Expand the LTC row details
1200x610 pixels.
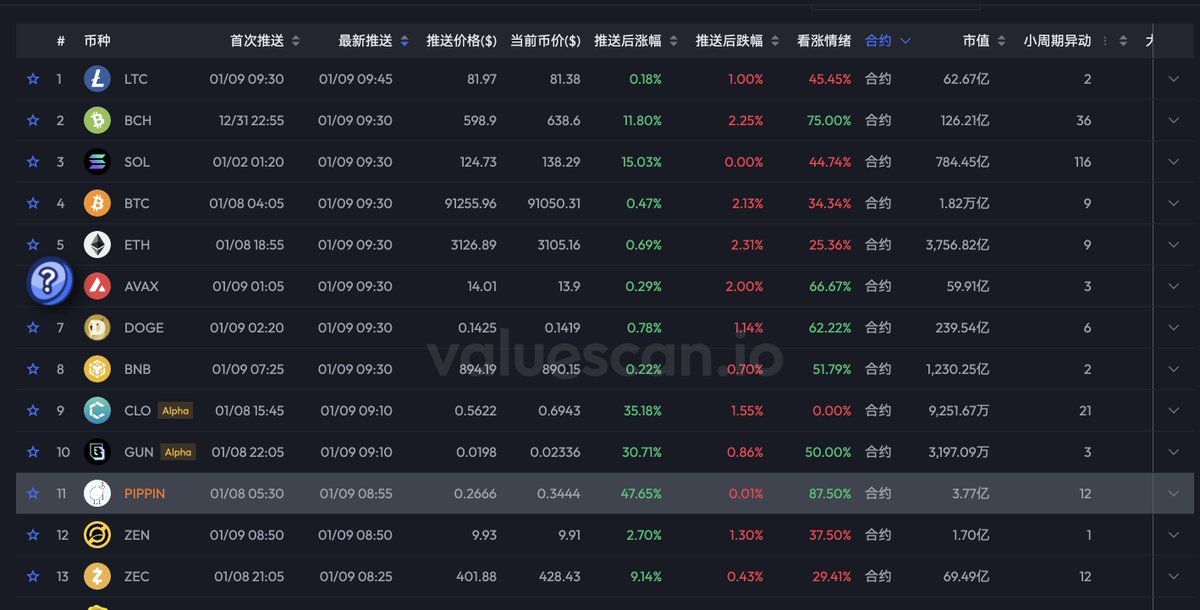pyautogui.click(x=1174, y=79)
